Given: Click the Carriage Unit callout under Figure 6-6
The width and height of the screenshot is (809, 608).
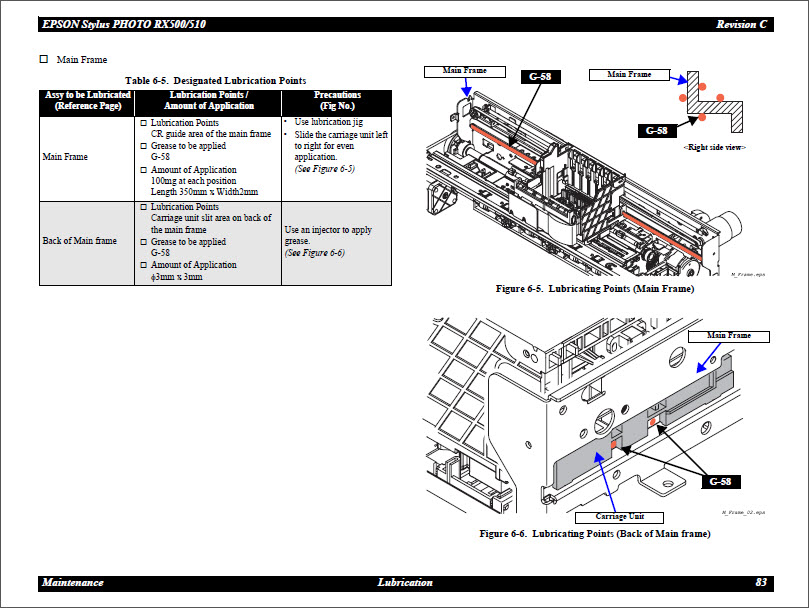Looking at the screenshot, I should coord(620,516).
